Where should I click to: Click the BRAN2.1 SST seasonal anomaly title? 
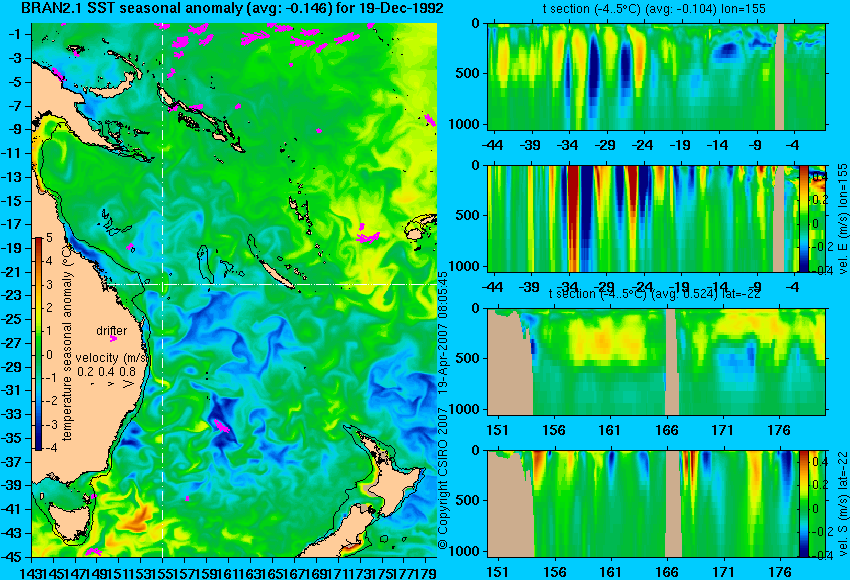point(232,8)
